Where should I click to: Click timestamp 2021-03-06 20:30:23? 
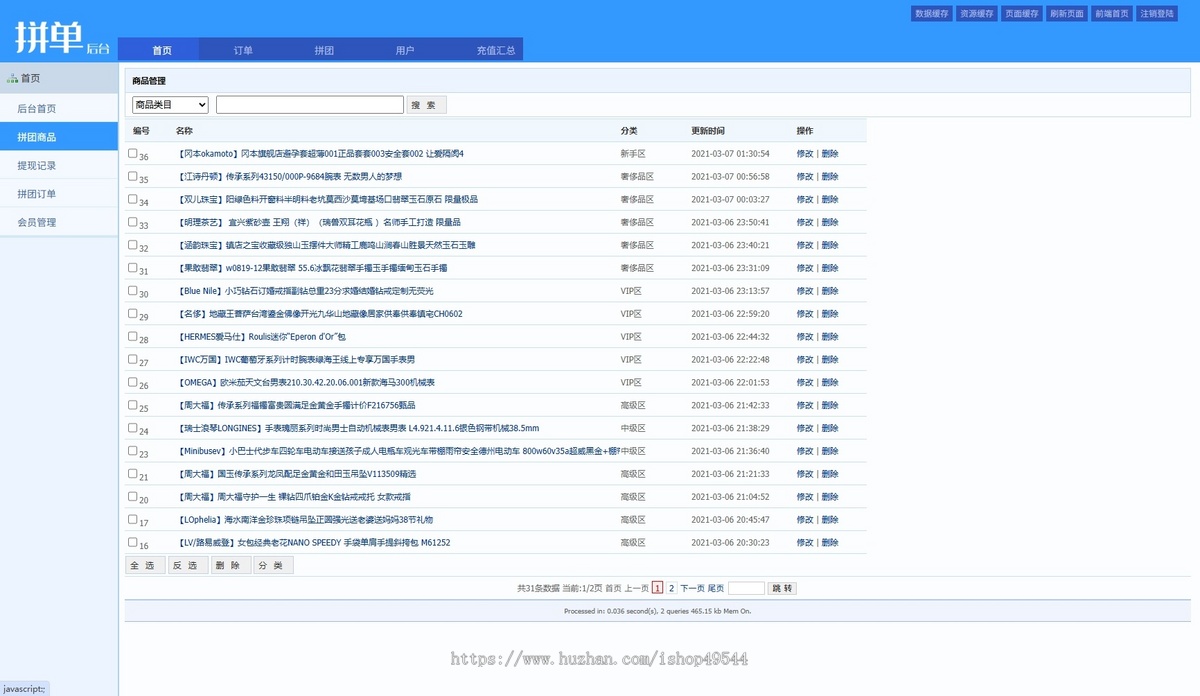pos(730,542)
